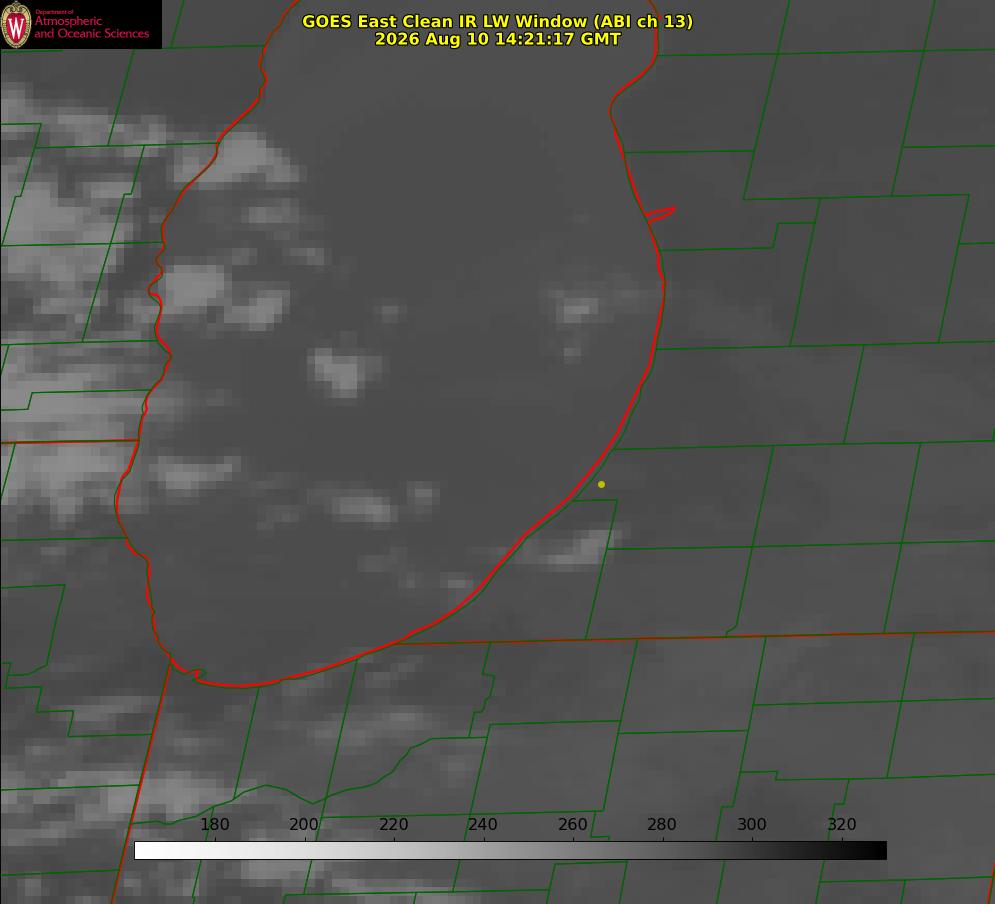Click the GOES East Clean IR title

497,21
